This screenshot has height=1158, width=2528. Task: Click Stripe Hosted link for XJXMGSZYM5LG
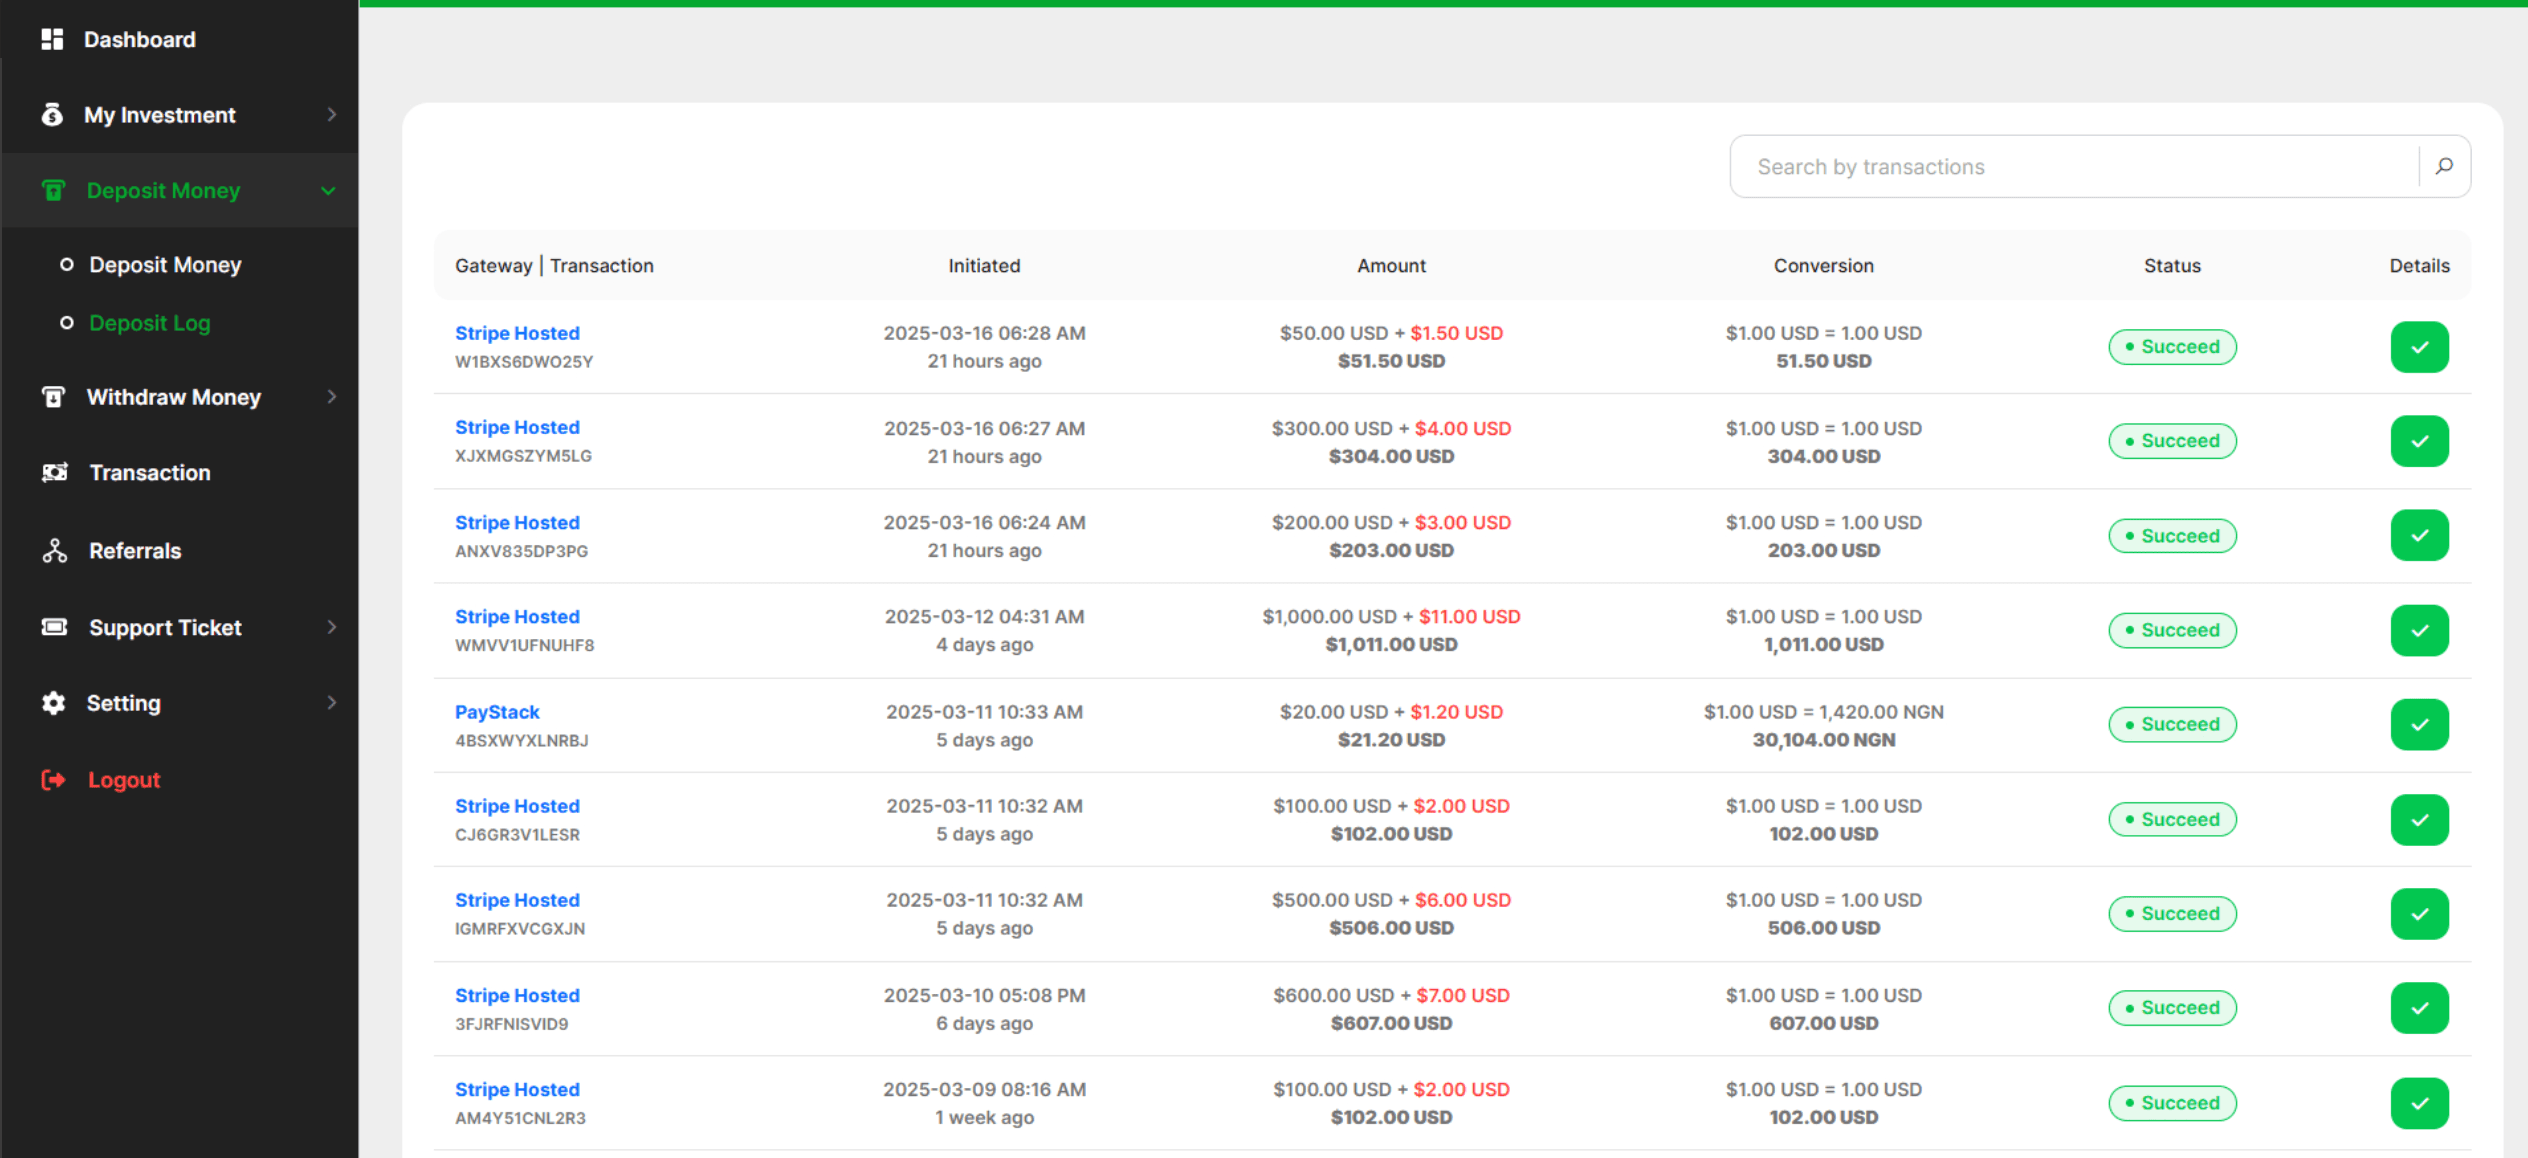517,427
